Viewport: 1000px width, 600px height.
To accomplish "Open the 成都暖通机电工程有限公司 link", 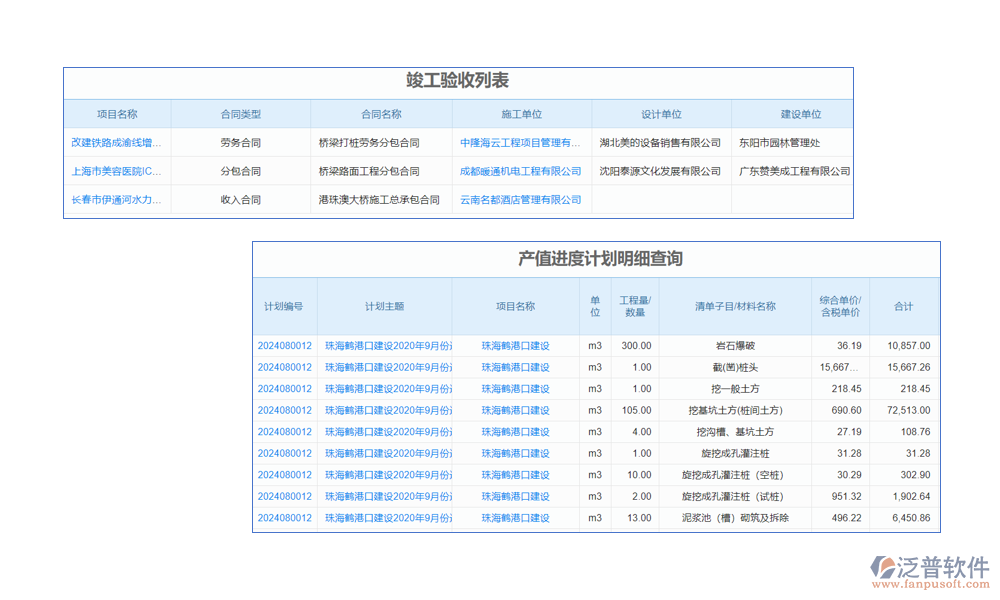I will point(520,171).
